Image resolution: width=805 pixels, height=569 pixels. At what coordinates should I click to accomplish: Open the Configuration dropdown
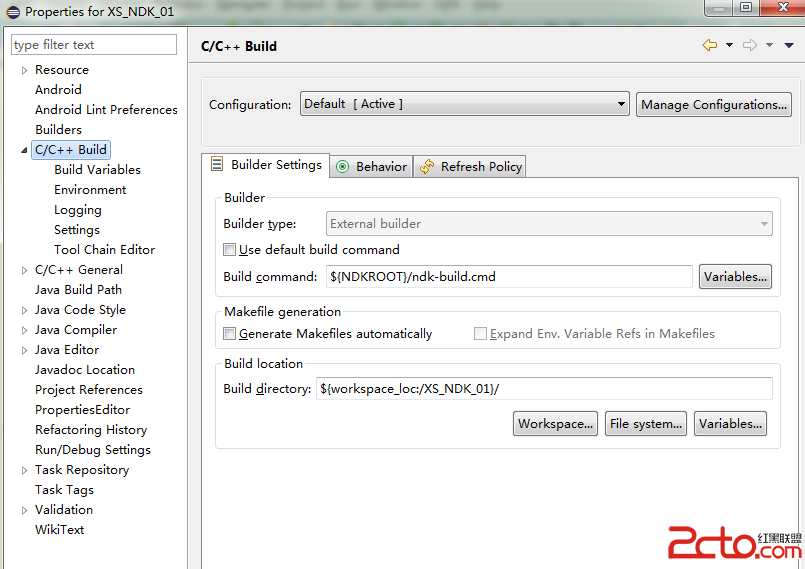point(465,104)
